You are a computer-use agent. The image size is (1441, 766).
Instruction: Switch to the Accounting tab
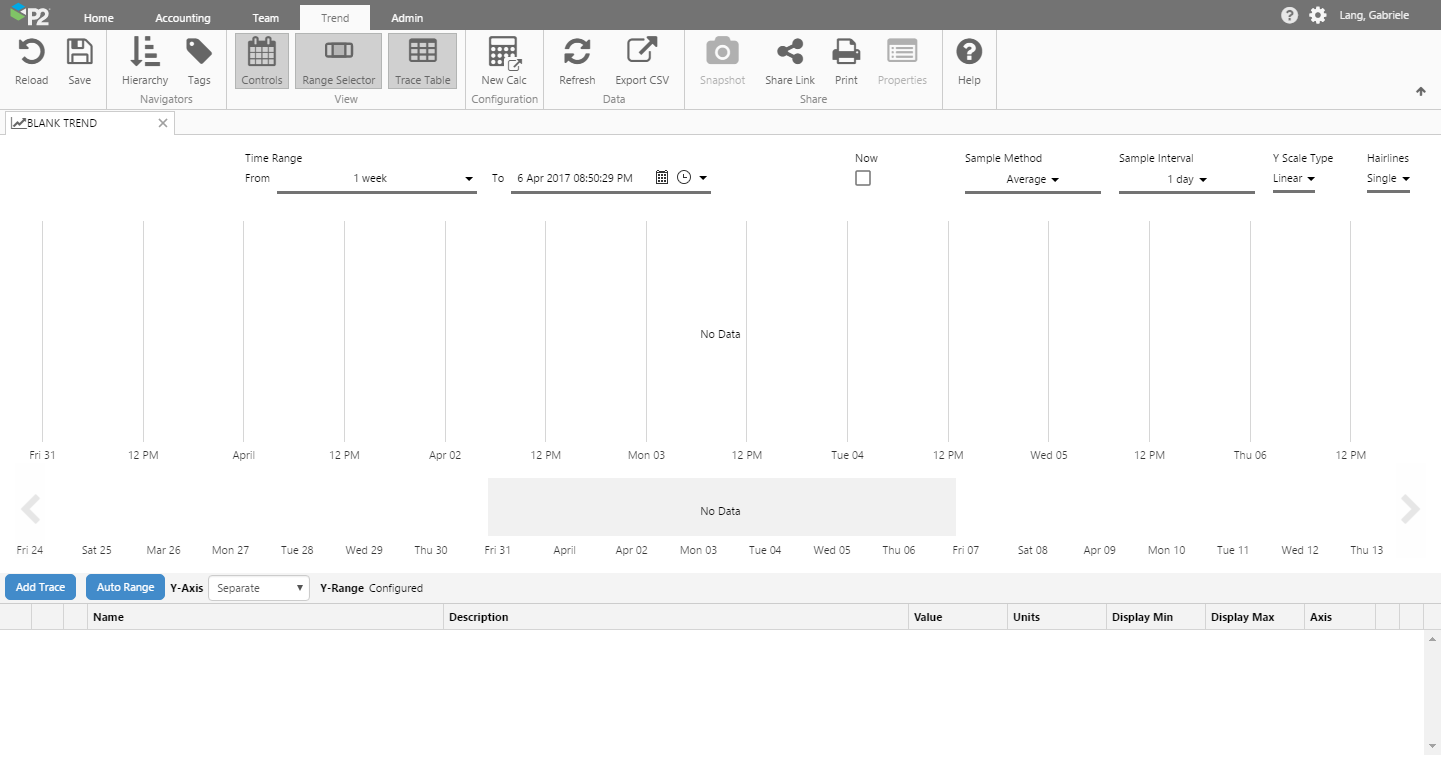[x=183, y=18]
